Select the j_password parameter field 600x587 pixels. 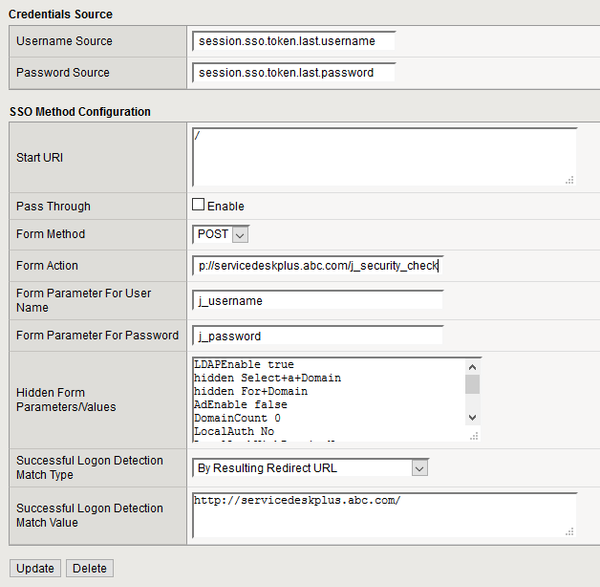317,335
